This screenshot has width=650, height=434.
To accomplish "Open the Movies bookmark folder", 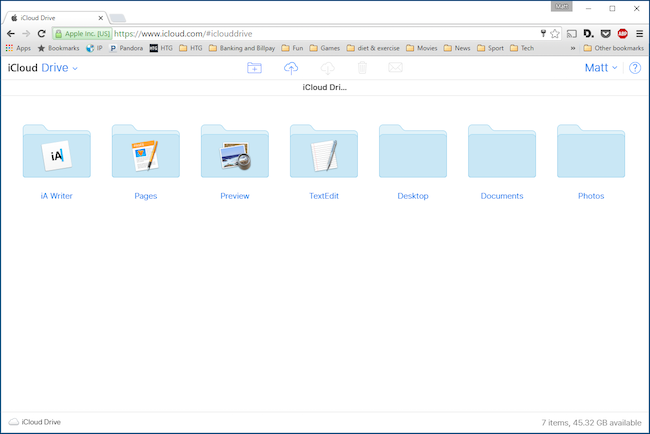I will [422, 48].
